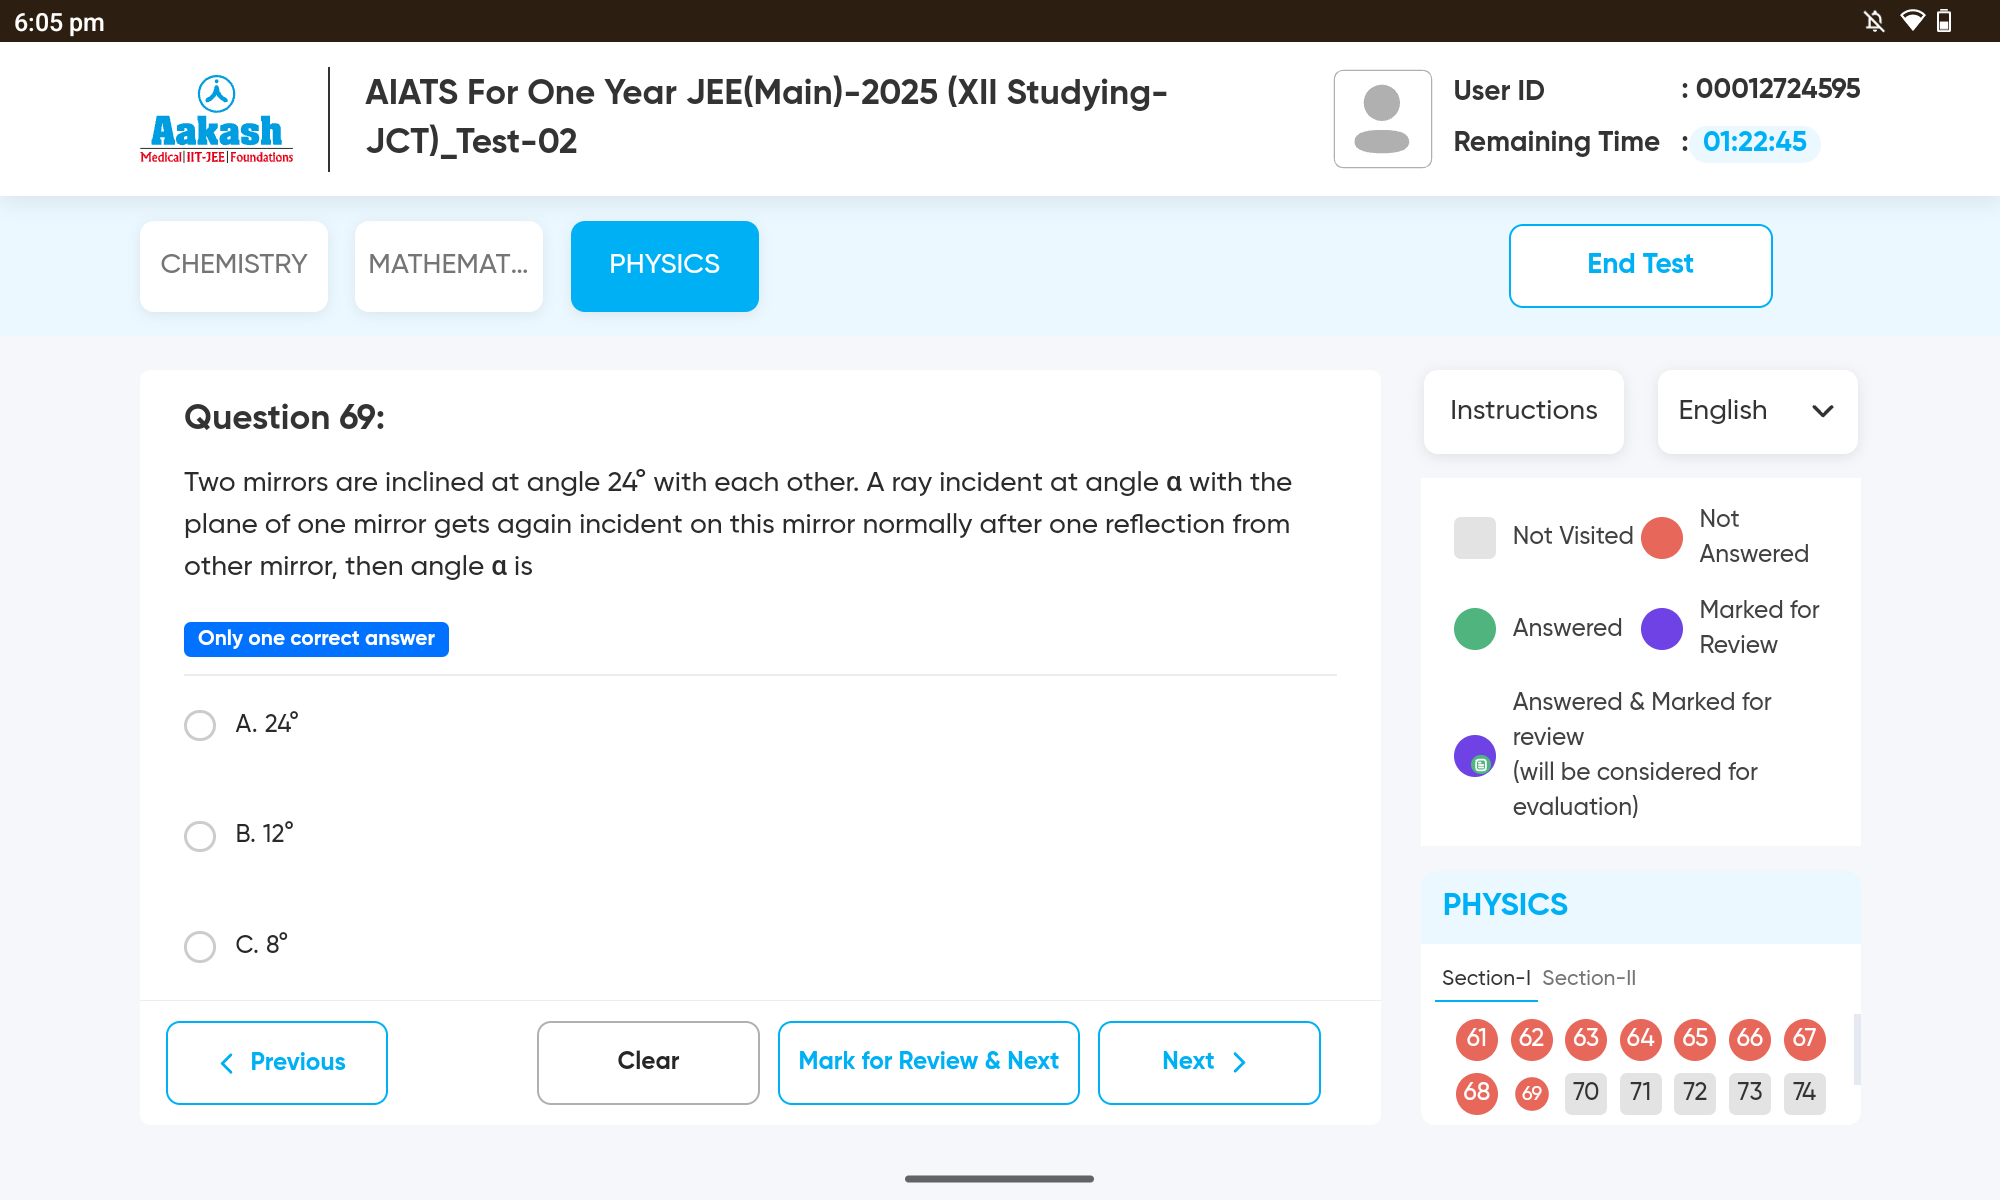
Task: Switch to Section-II tab
Action: (x=1589, y=978)
